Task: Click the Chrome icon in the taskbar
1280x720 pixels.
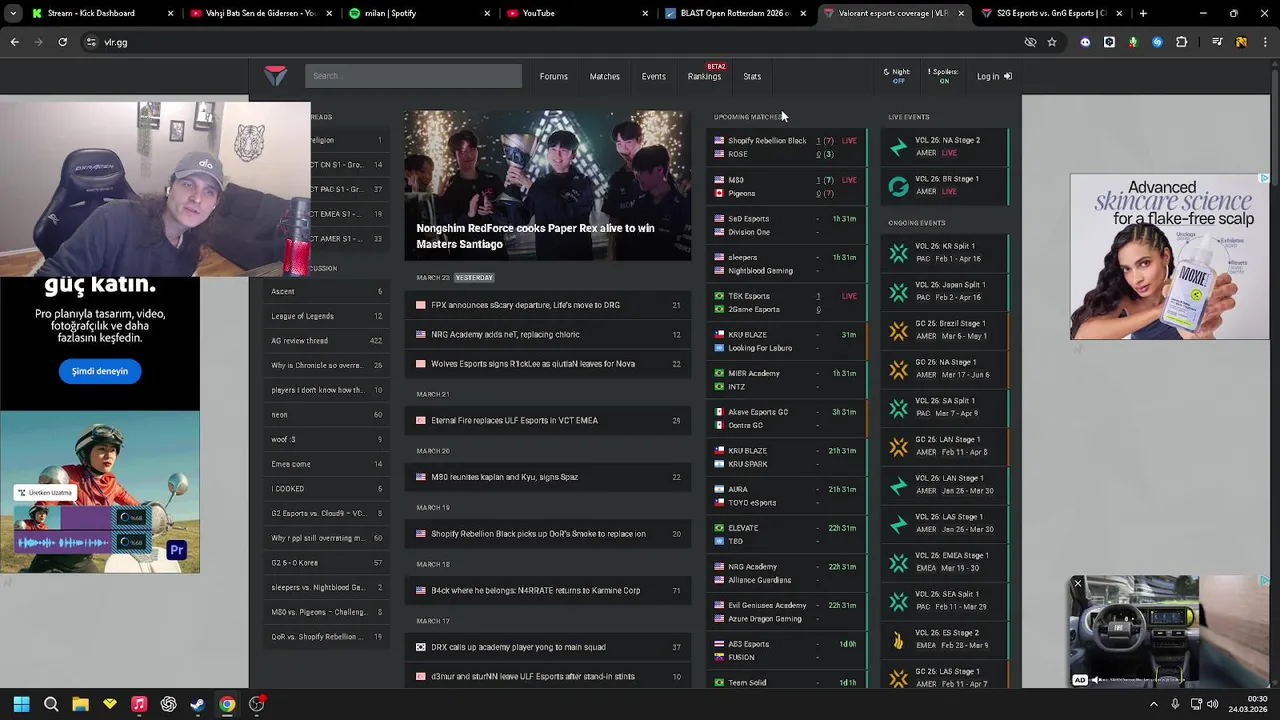Action: 227,704
